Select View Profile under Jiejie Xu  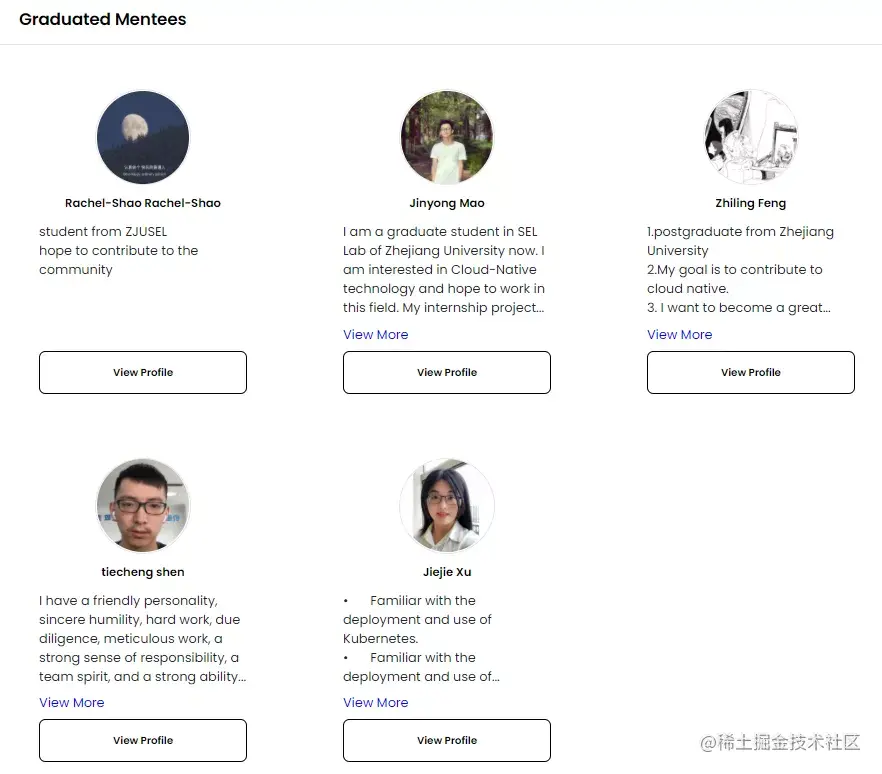click(x=447, y=740)
